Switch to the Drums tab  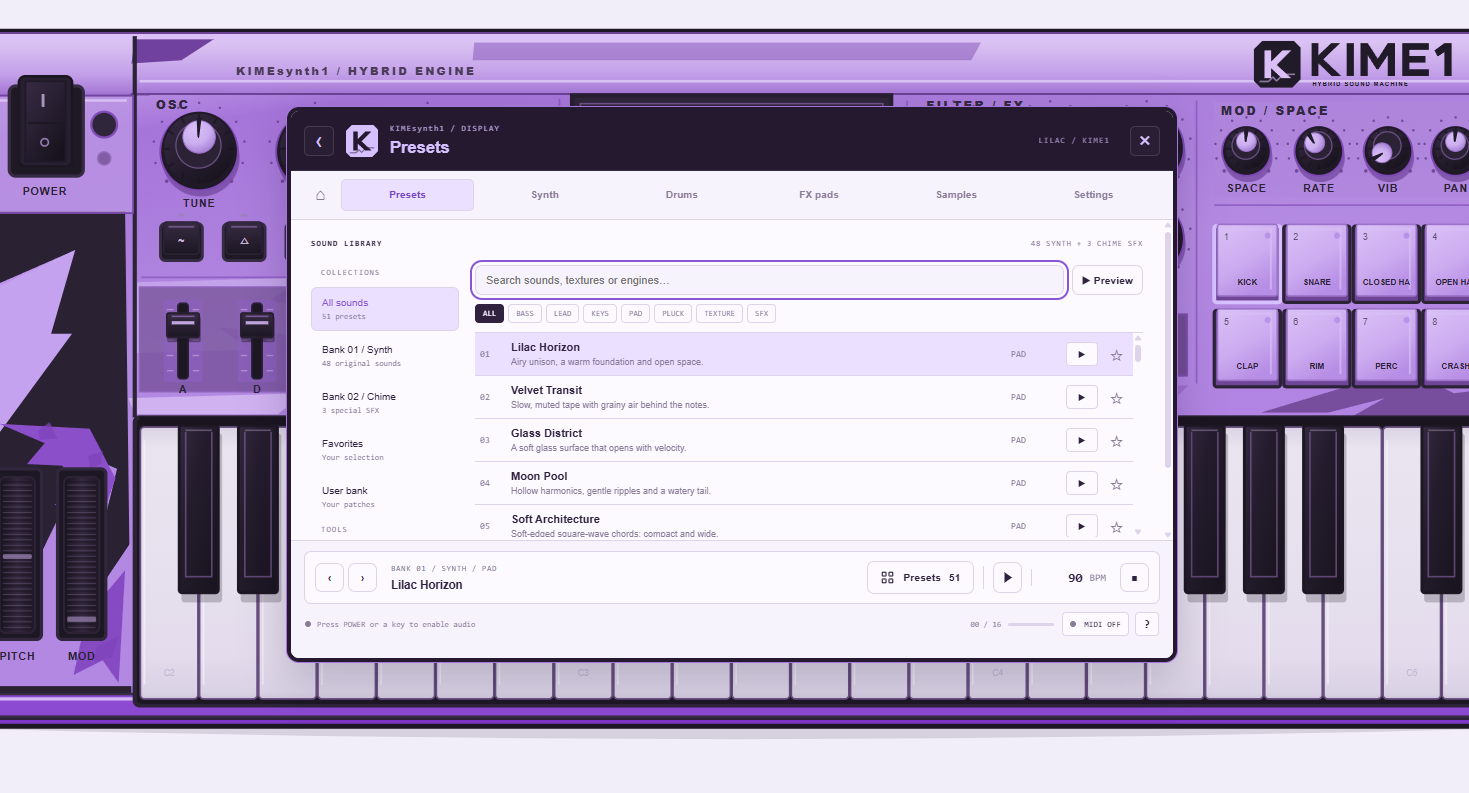point(682,195)
